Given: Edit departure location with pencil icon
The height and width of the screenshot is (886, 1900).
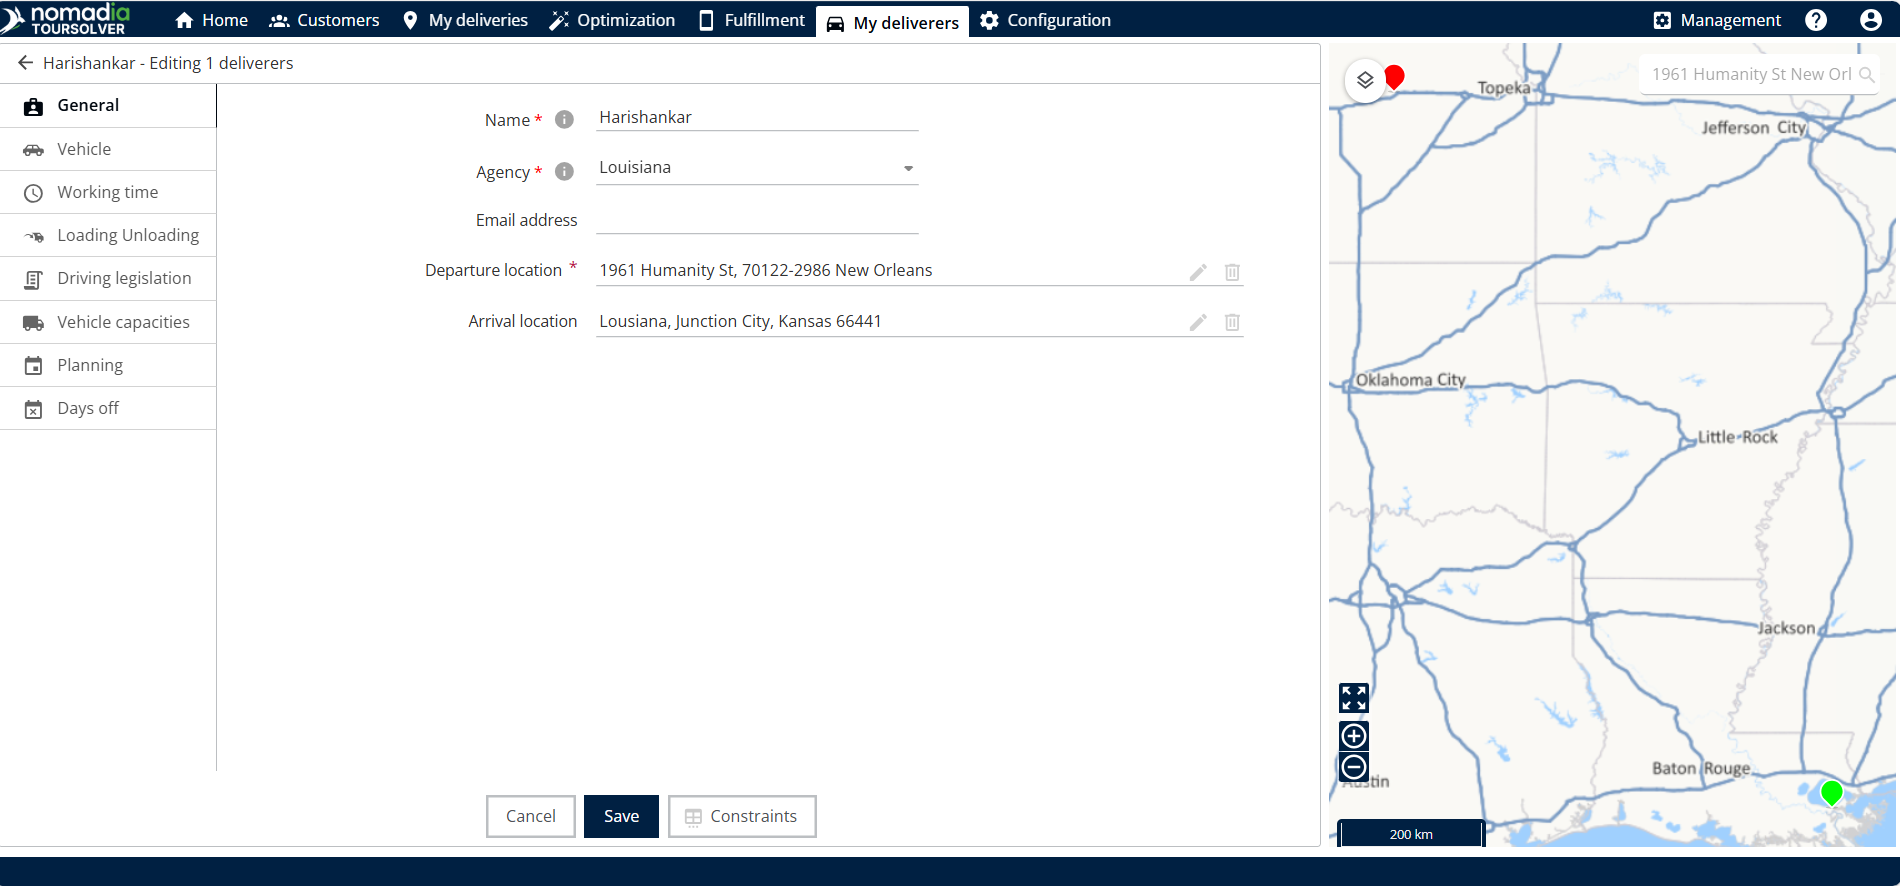Looking at the screenshot, I should 1197,272.
